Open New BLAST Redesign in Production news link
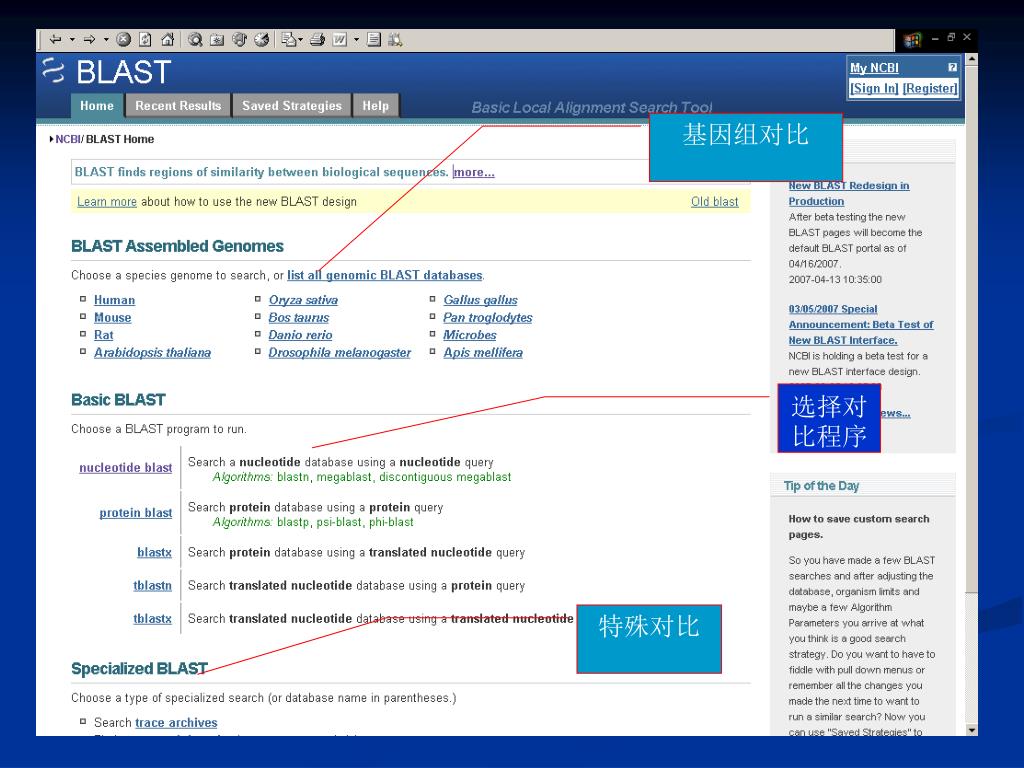The height and width of the screenshot is (768, 1024). tap(849, 193)
